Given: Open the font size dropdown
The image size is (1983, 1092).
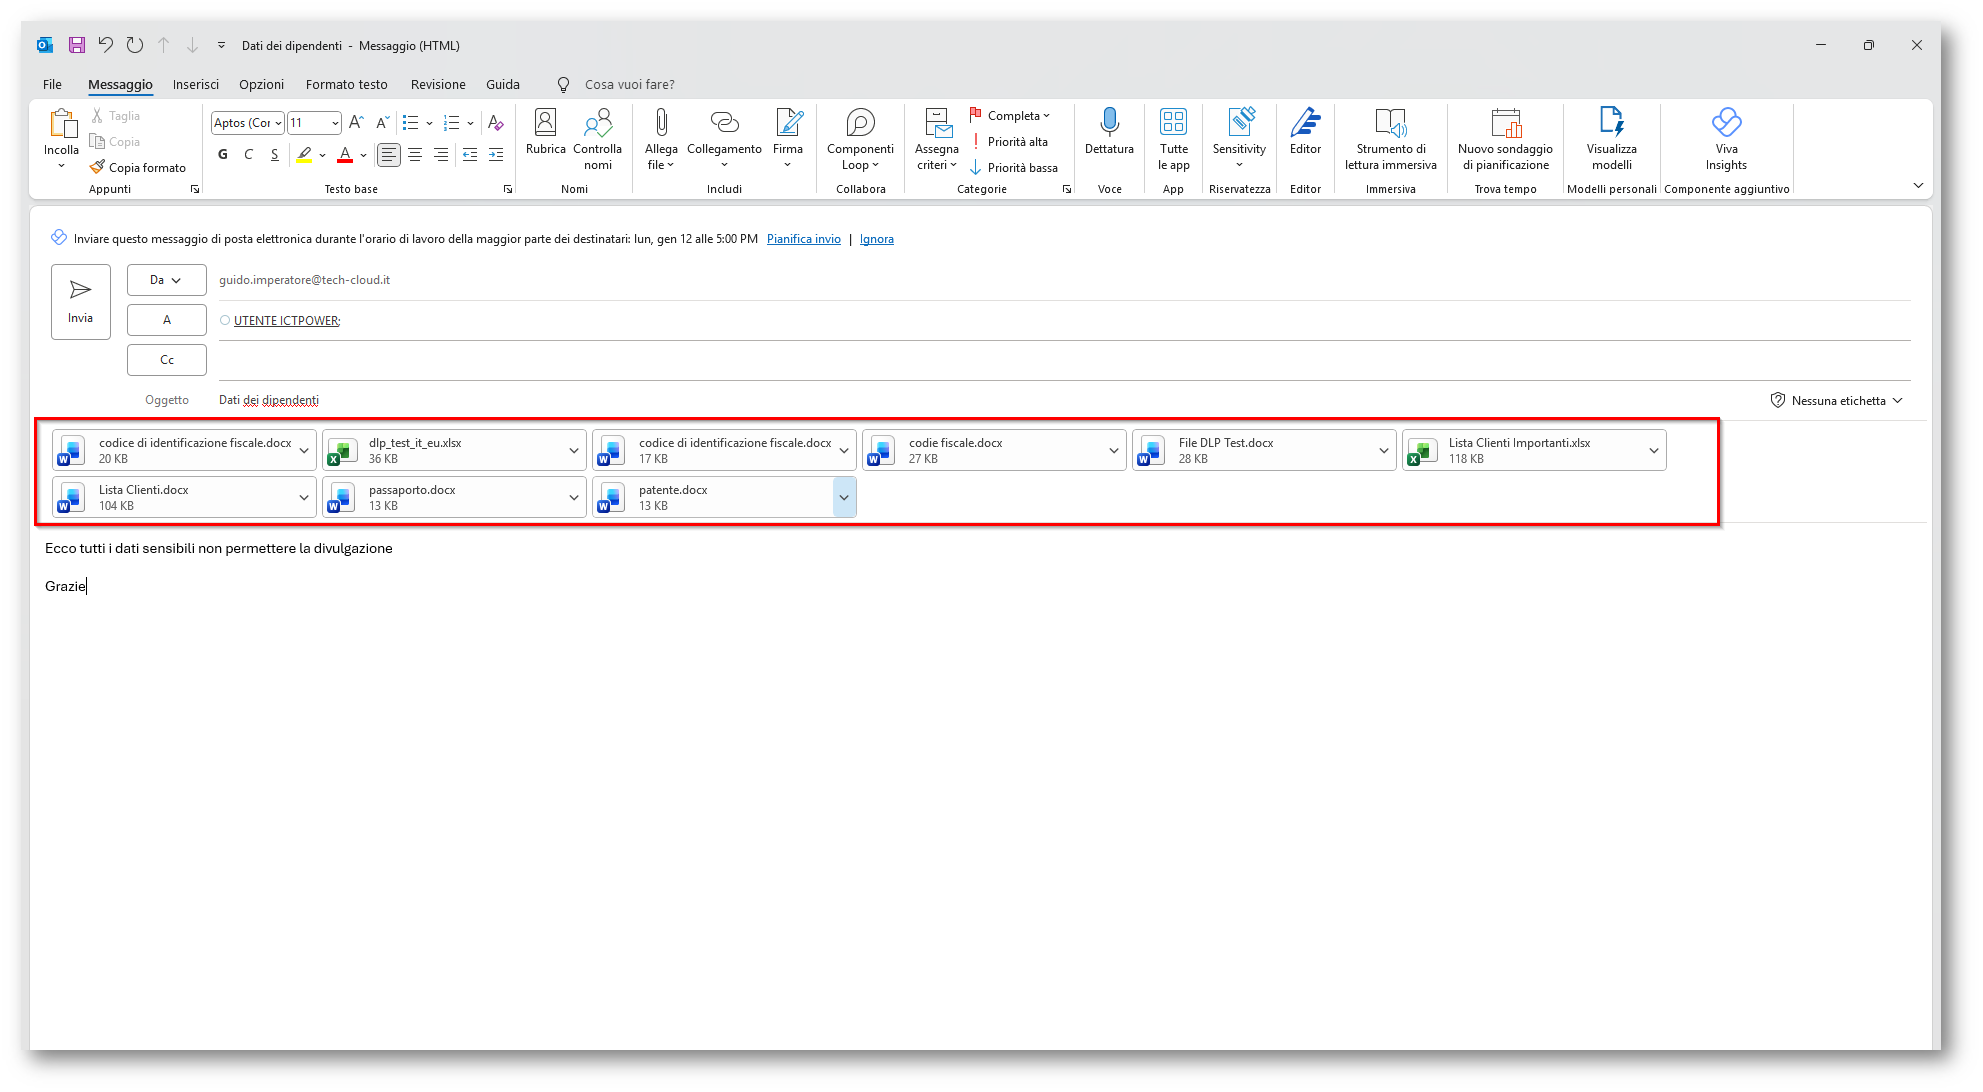Looking at the screenshot, I should (334, 123).
